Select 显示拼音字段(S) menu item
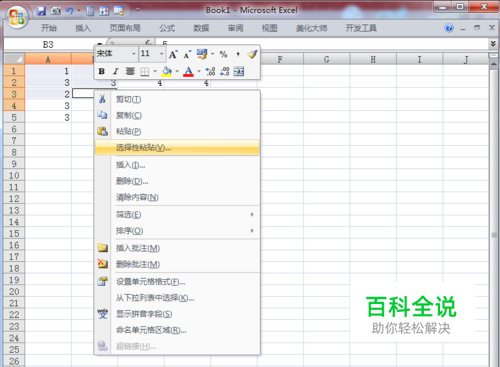This screenshot has height=367, width=500. (x=177, y=314)
